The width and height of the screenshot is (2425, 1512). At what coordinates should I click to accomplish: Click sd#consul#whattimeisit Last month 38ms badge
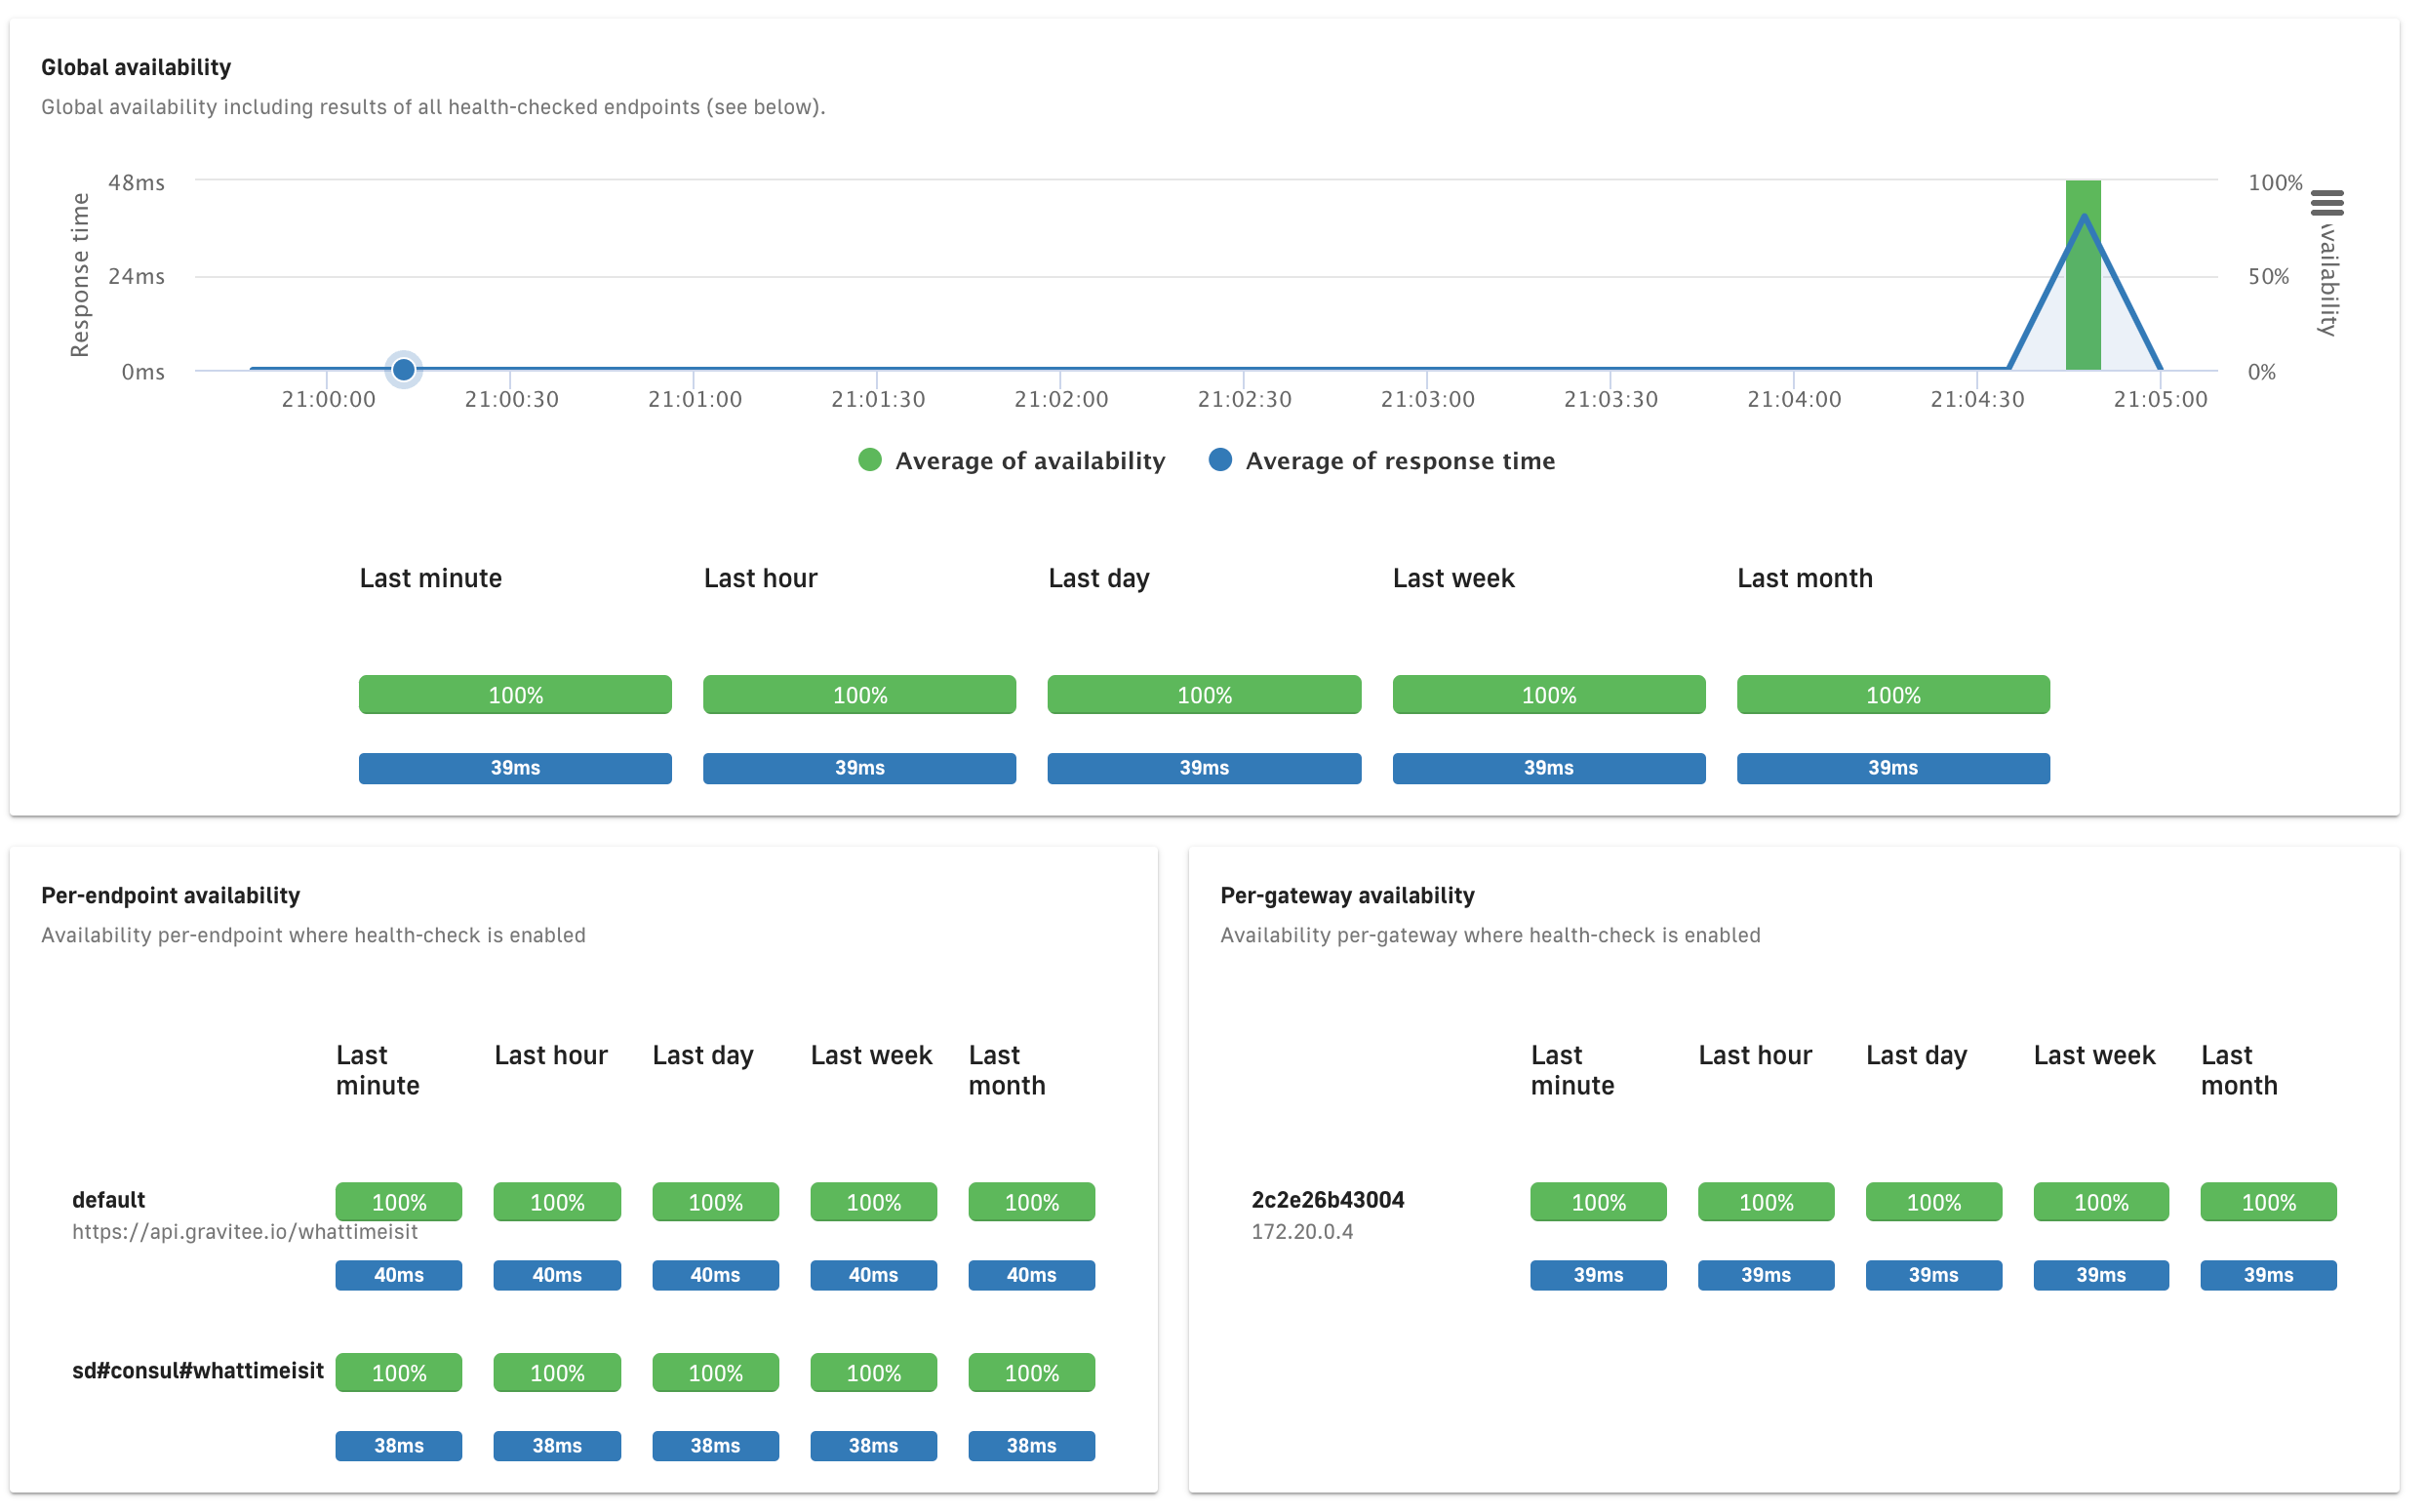coord(1031,1446)
